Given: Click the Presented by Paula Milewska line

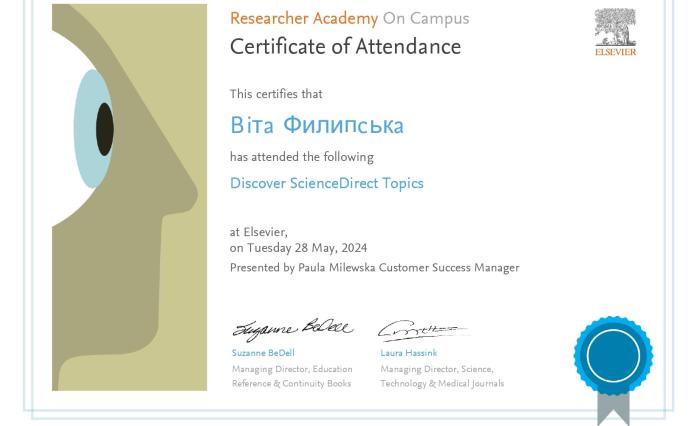Looking at the screenshot, I should coord(374,268).
